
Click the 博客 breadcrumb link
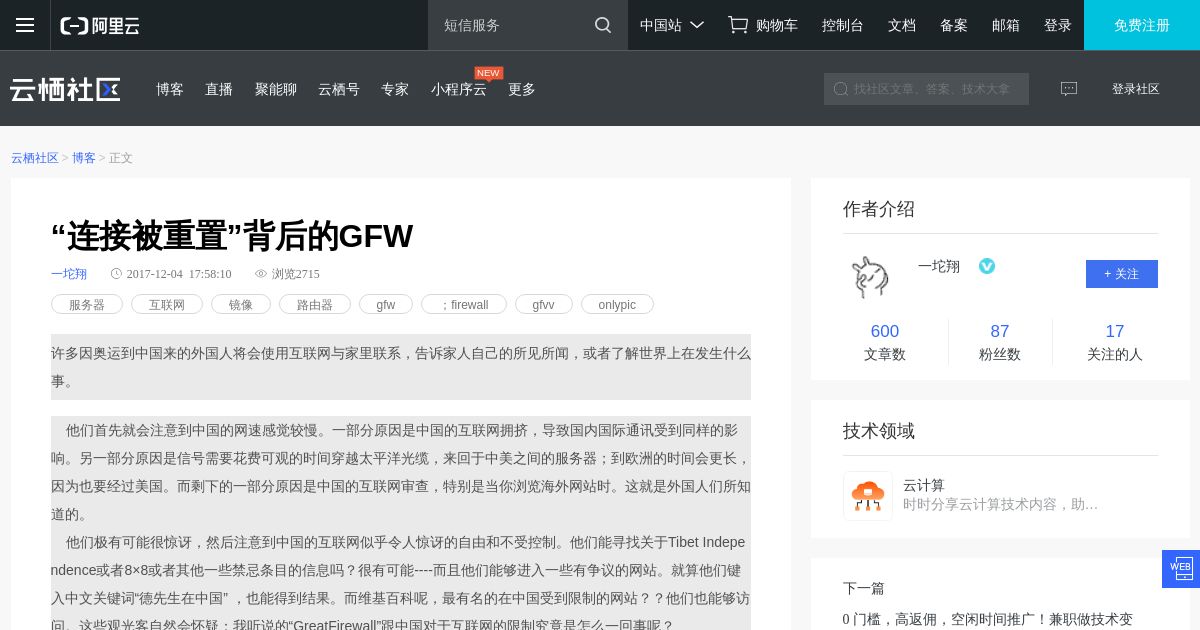84,158
